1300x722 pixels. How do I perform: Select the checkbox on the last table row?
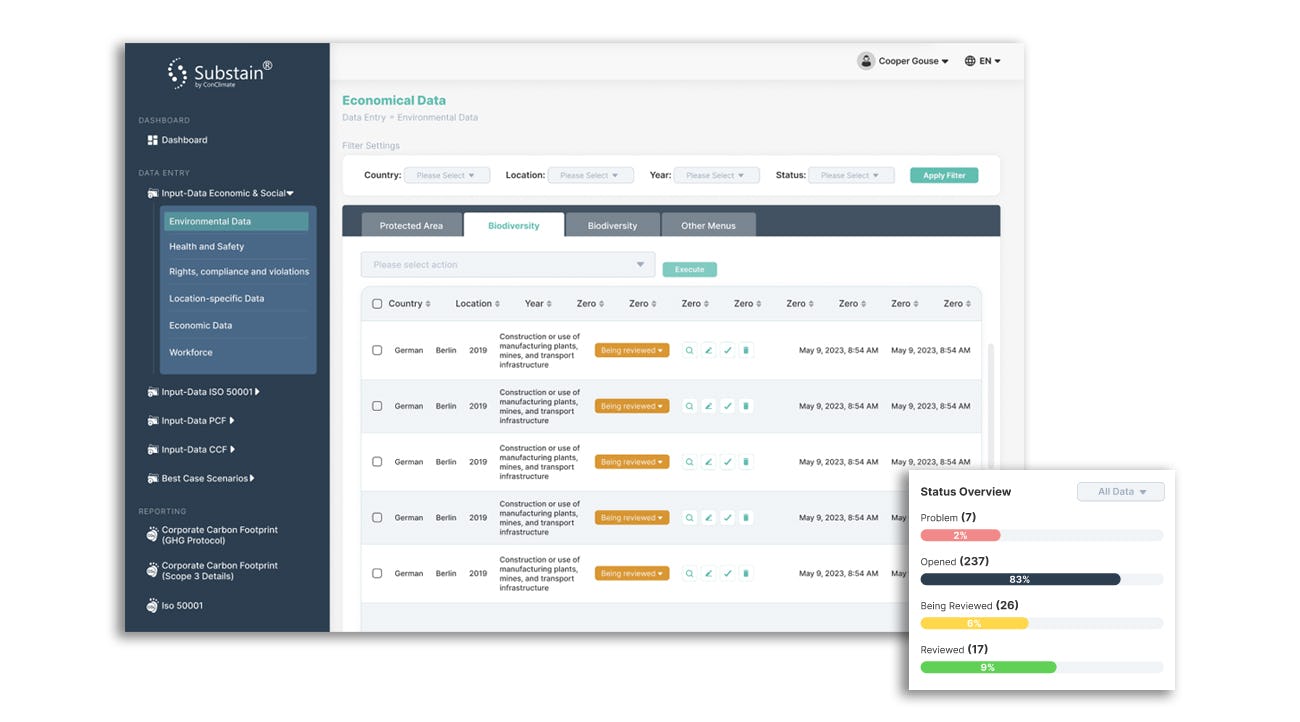click(x=377, y=572)
